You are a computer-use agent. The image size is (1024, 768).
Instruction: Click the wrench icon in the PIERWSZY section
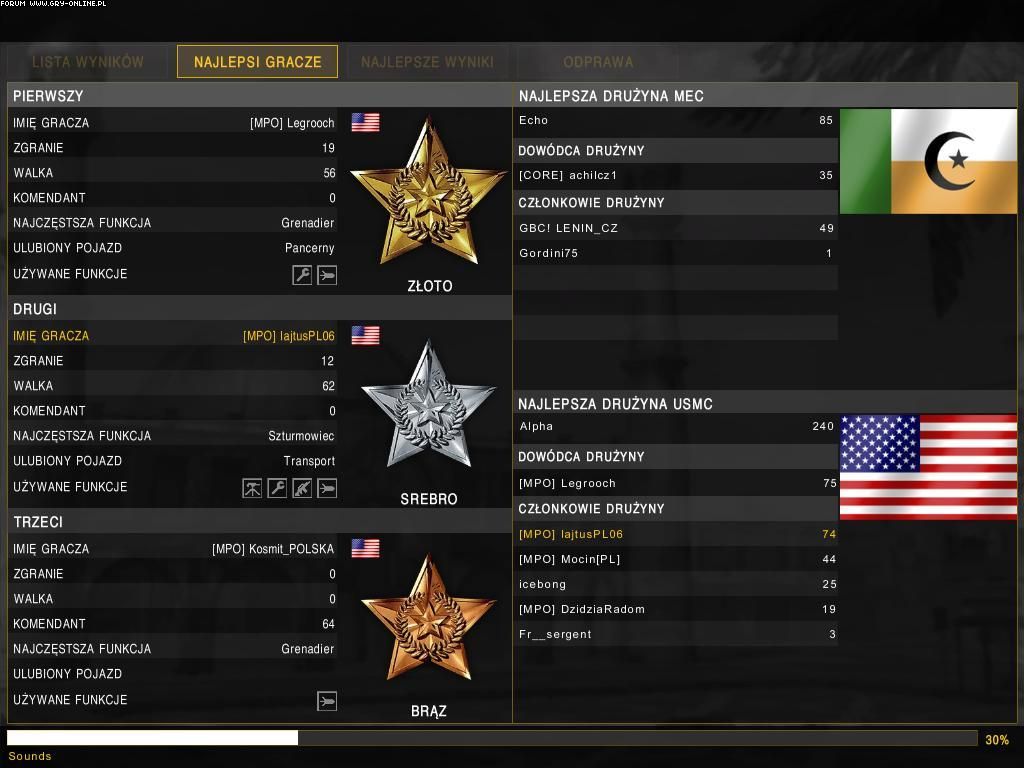302,275
